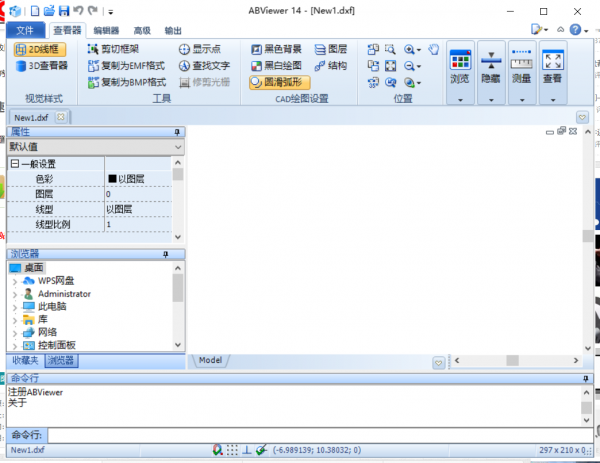Viewport: 600px width, 463px height.
Task: Toggle 黑白绘图 black-and-white drawing
Action: coord(276,66)
